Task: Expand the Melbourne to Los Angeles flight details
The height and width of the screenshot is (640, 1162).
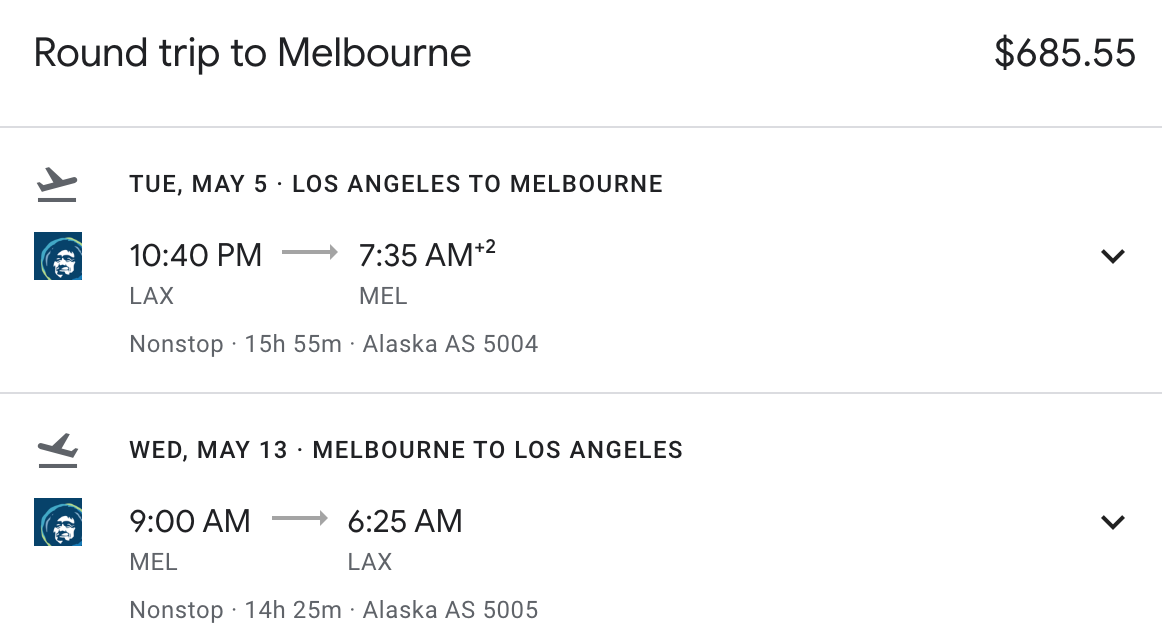Action: coord(1112,522)
